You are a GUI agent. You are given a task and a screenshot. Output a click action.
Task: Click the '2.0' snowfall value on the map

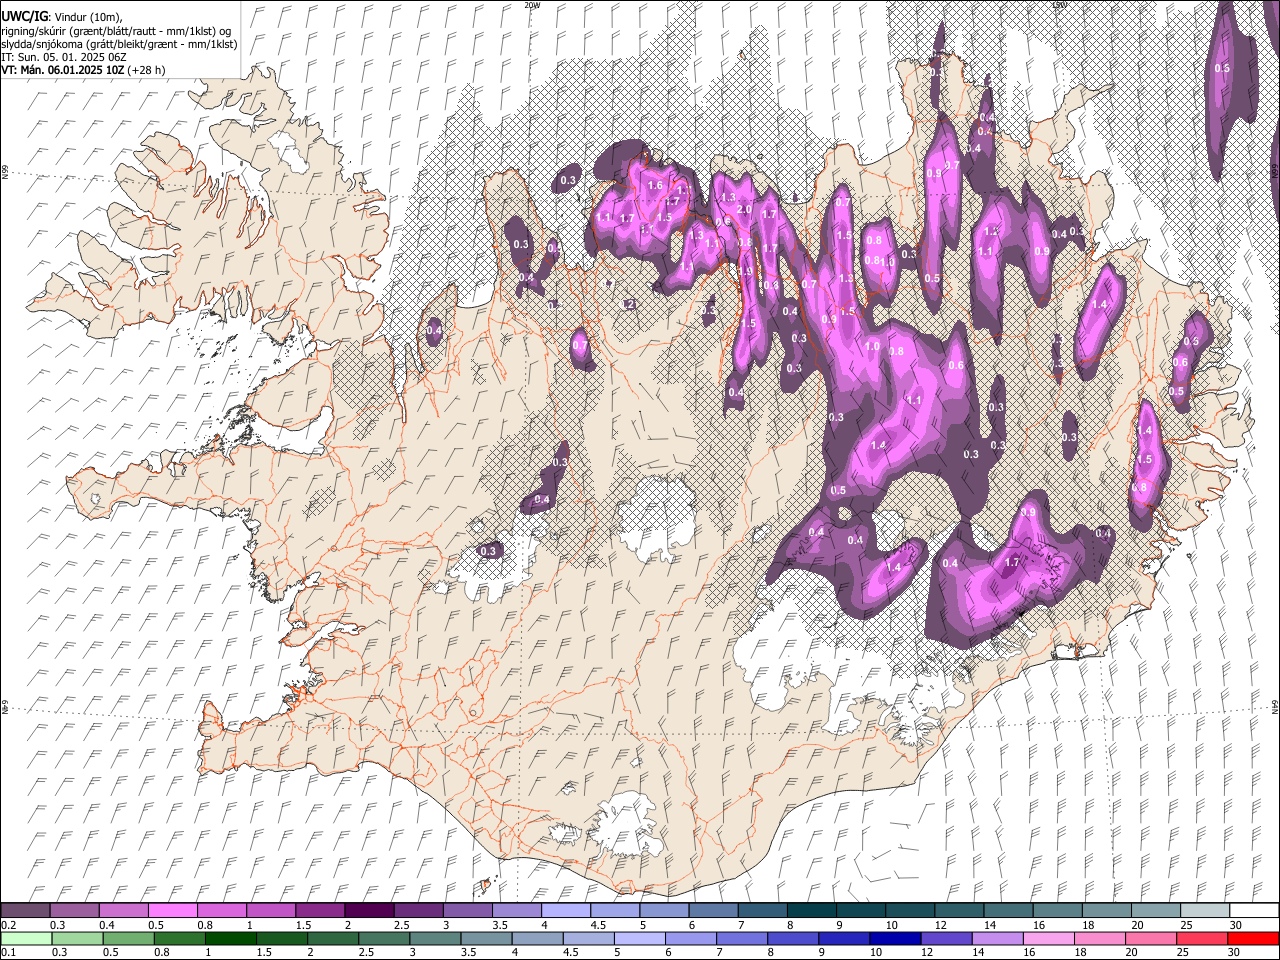[x=744, y=210]
